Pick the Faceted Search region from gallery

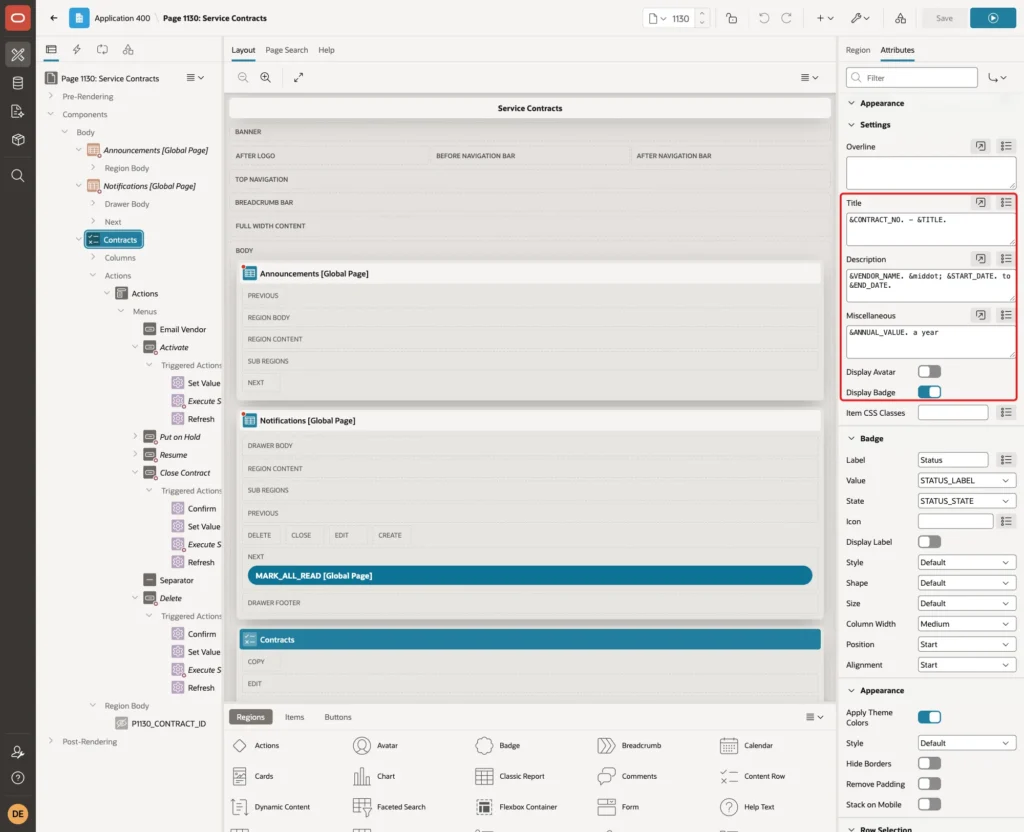click(x=389, y=807)
